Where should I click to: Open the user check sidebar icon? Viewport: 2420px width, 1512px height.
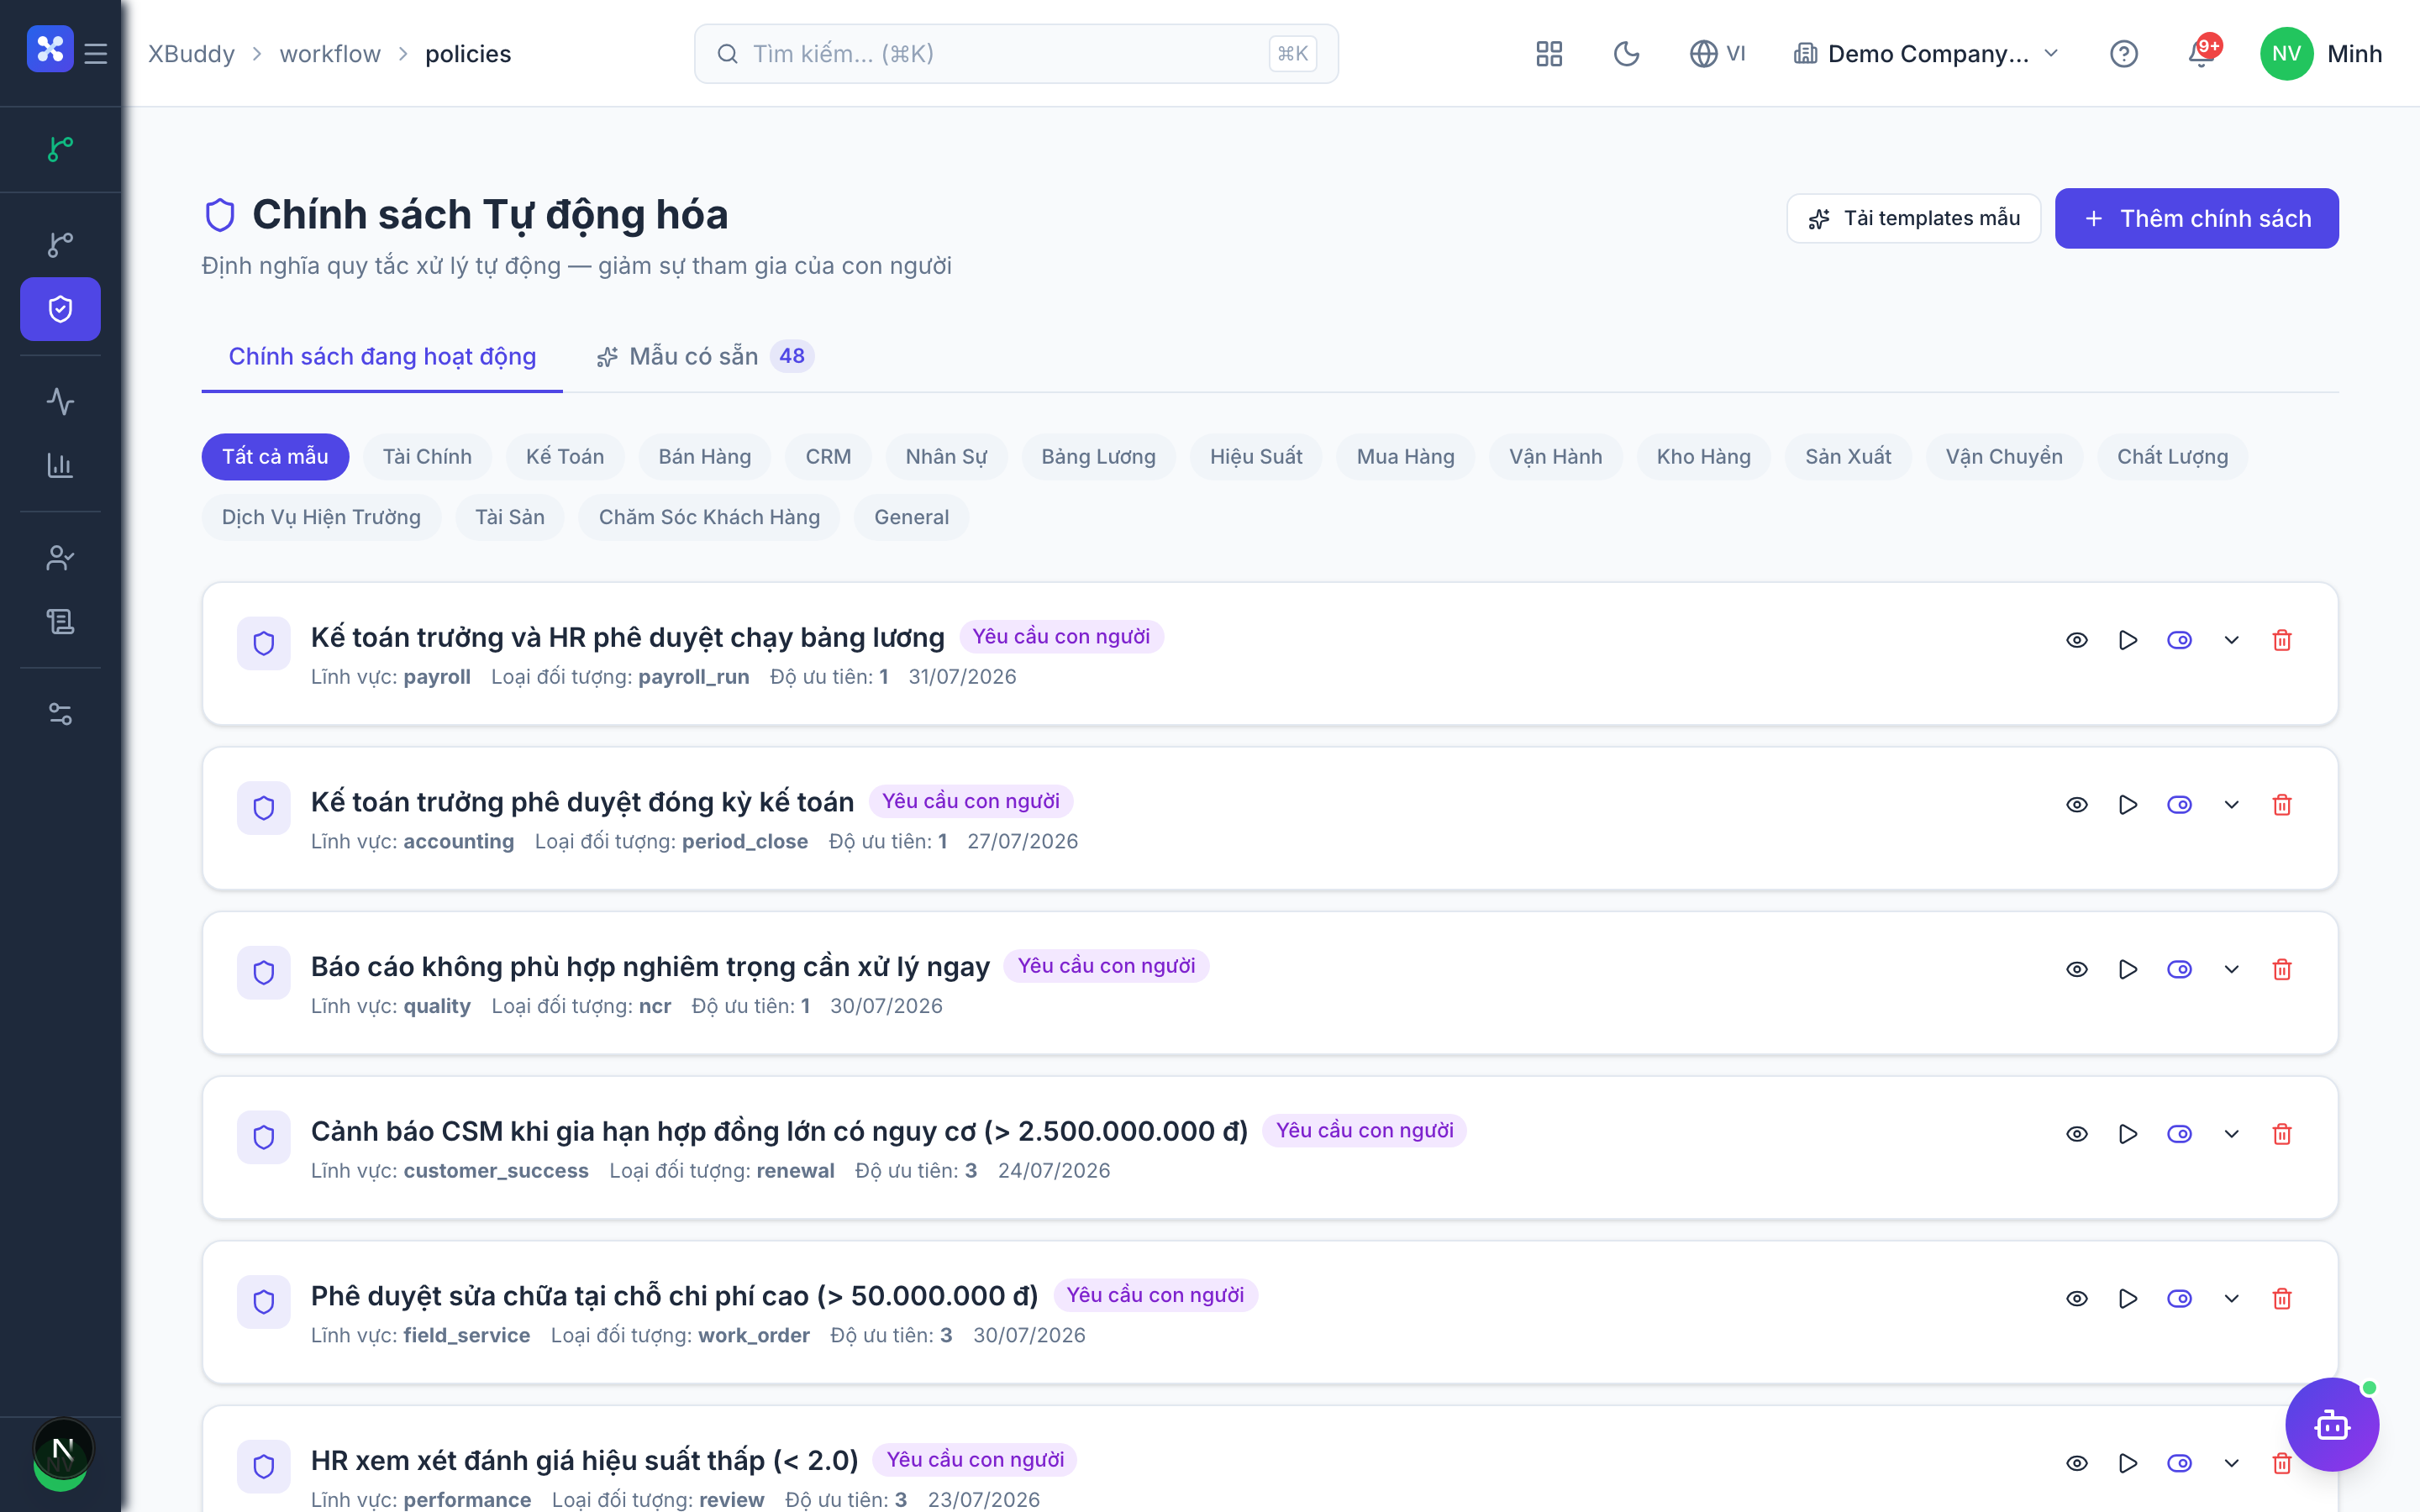[x=60, y=558]
